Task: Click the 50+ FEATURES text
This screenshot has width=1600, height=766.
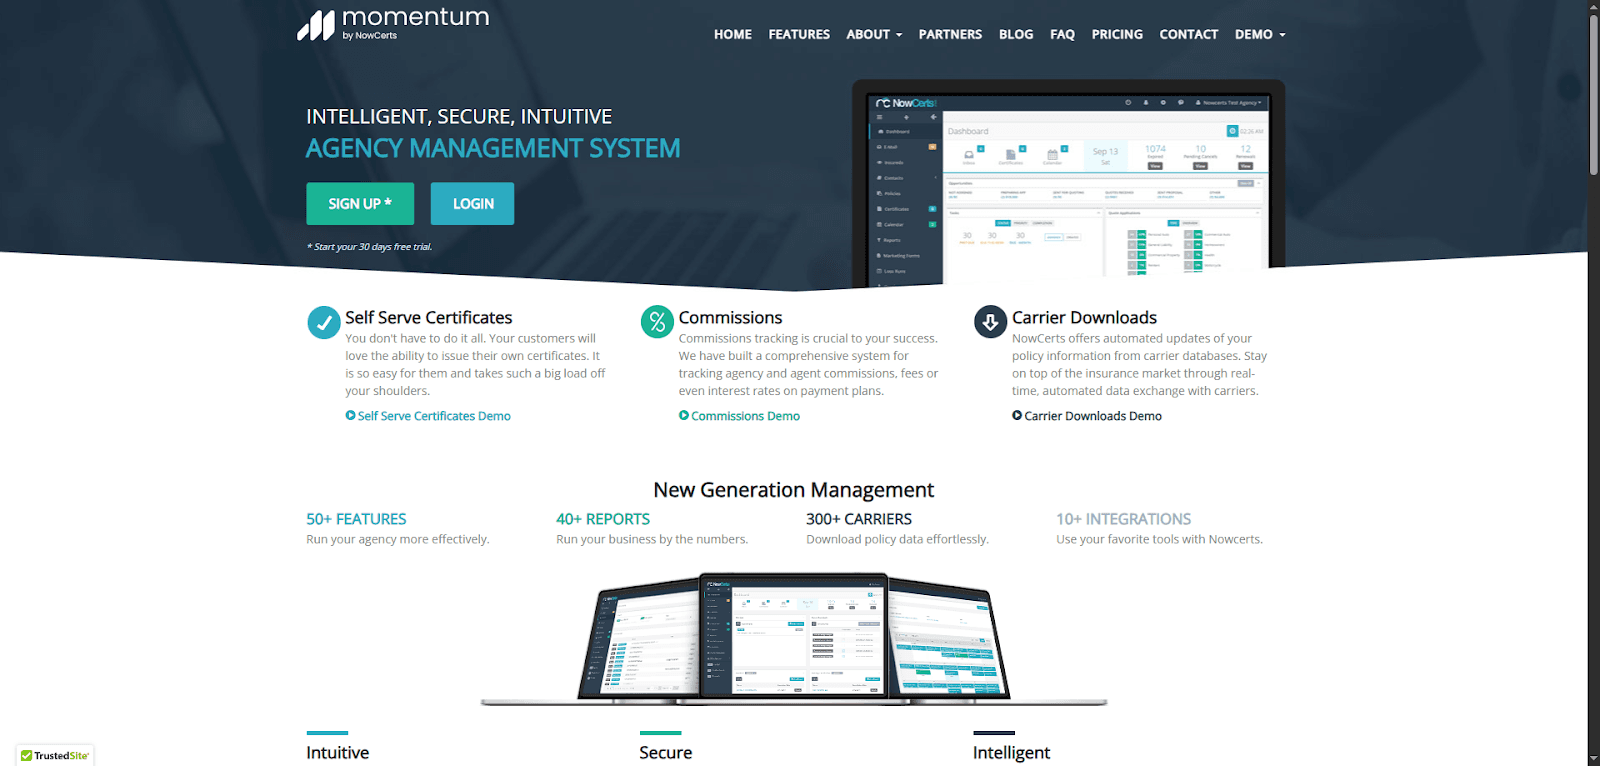Action: [x=356, y=519]
